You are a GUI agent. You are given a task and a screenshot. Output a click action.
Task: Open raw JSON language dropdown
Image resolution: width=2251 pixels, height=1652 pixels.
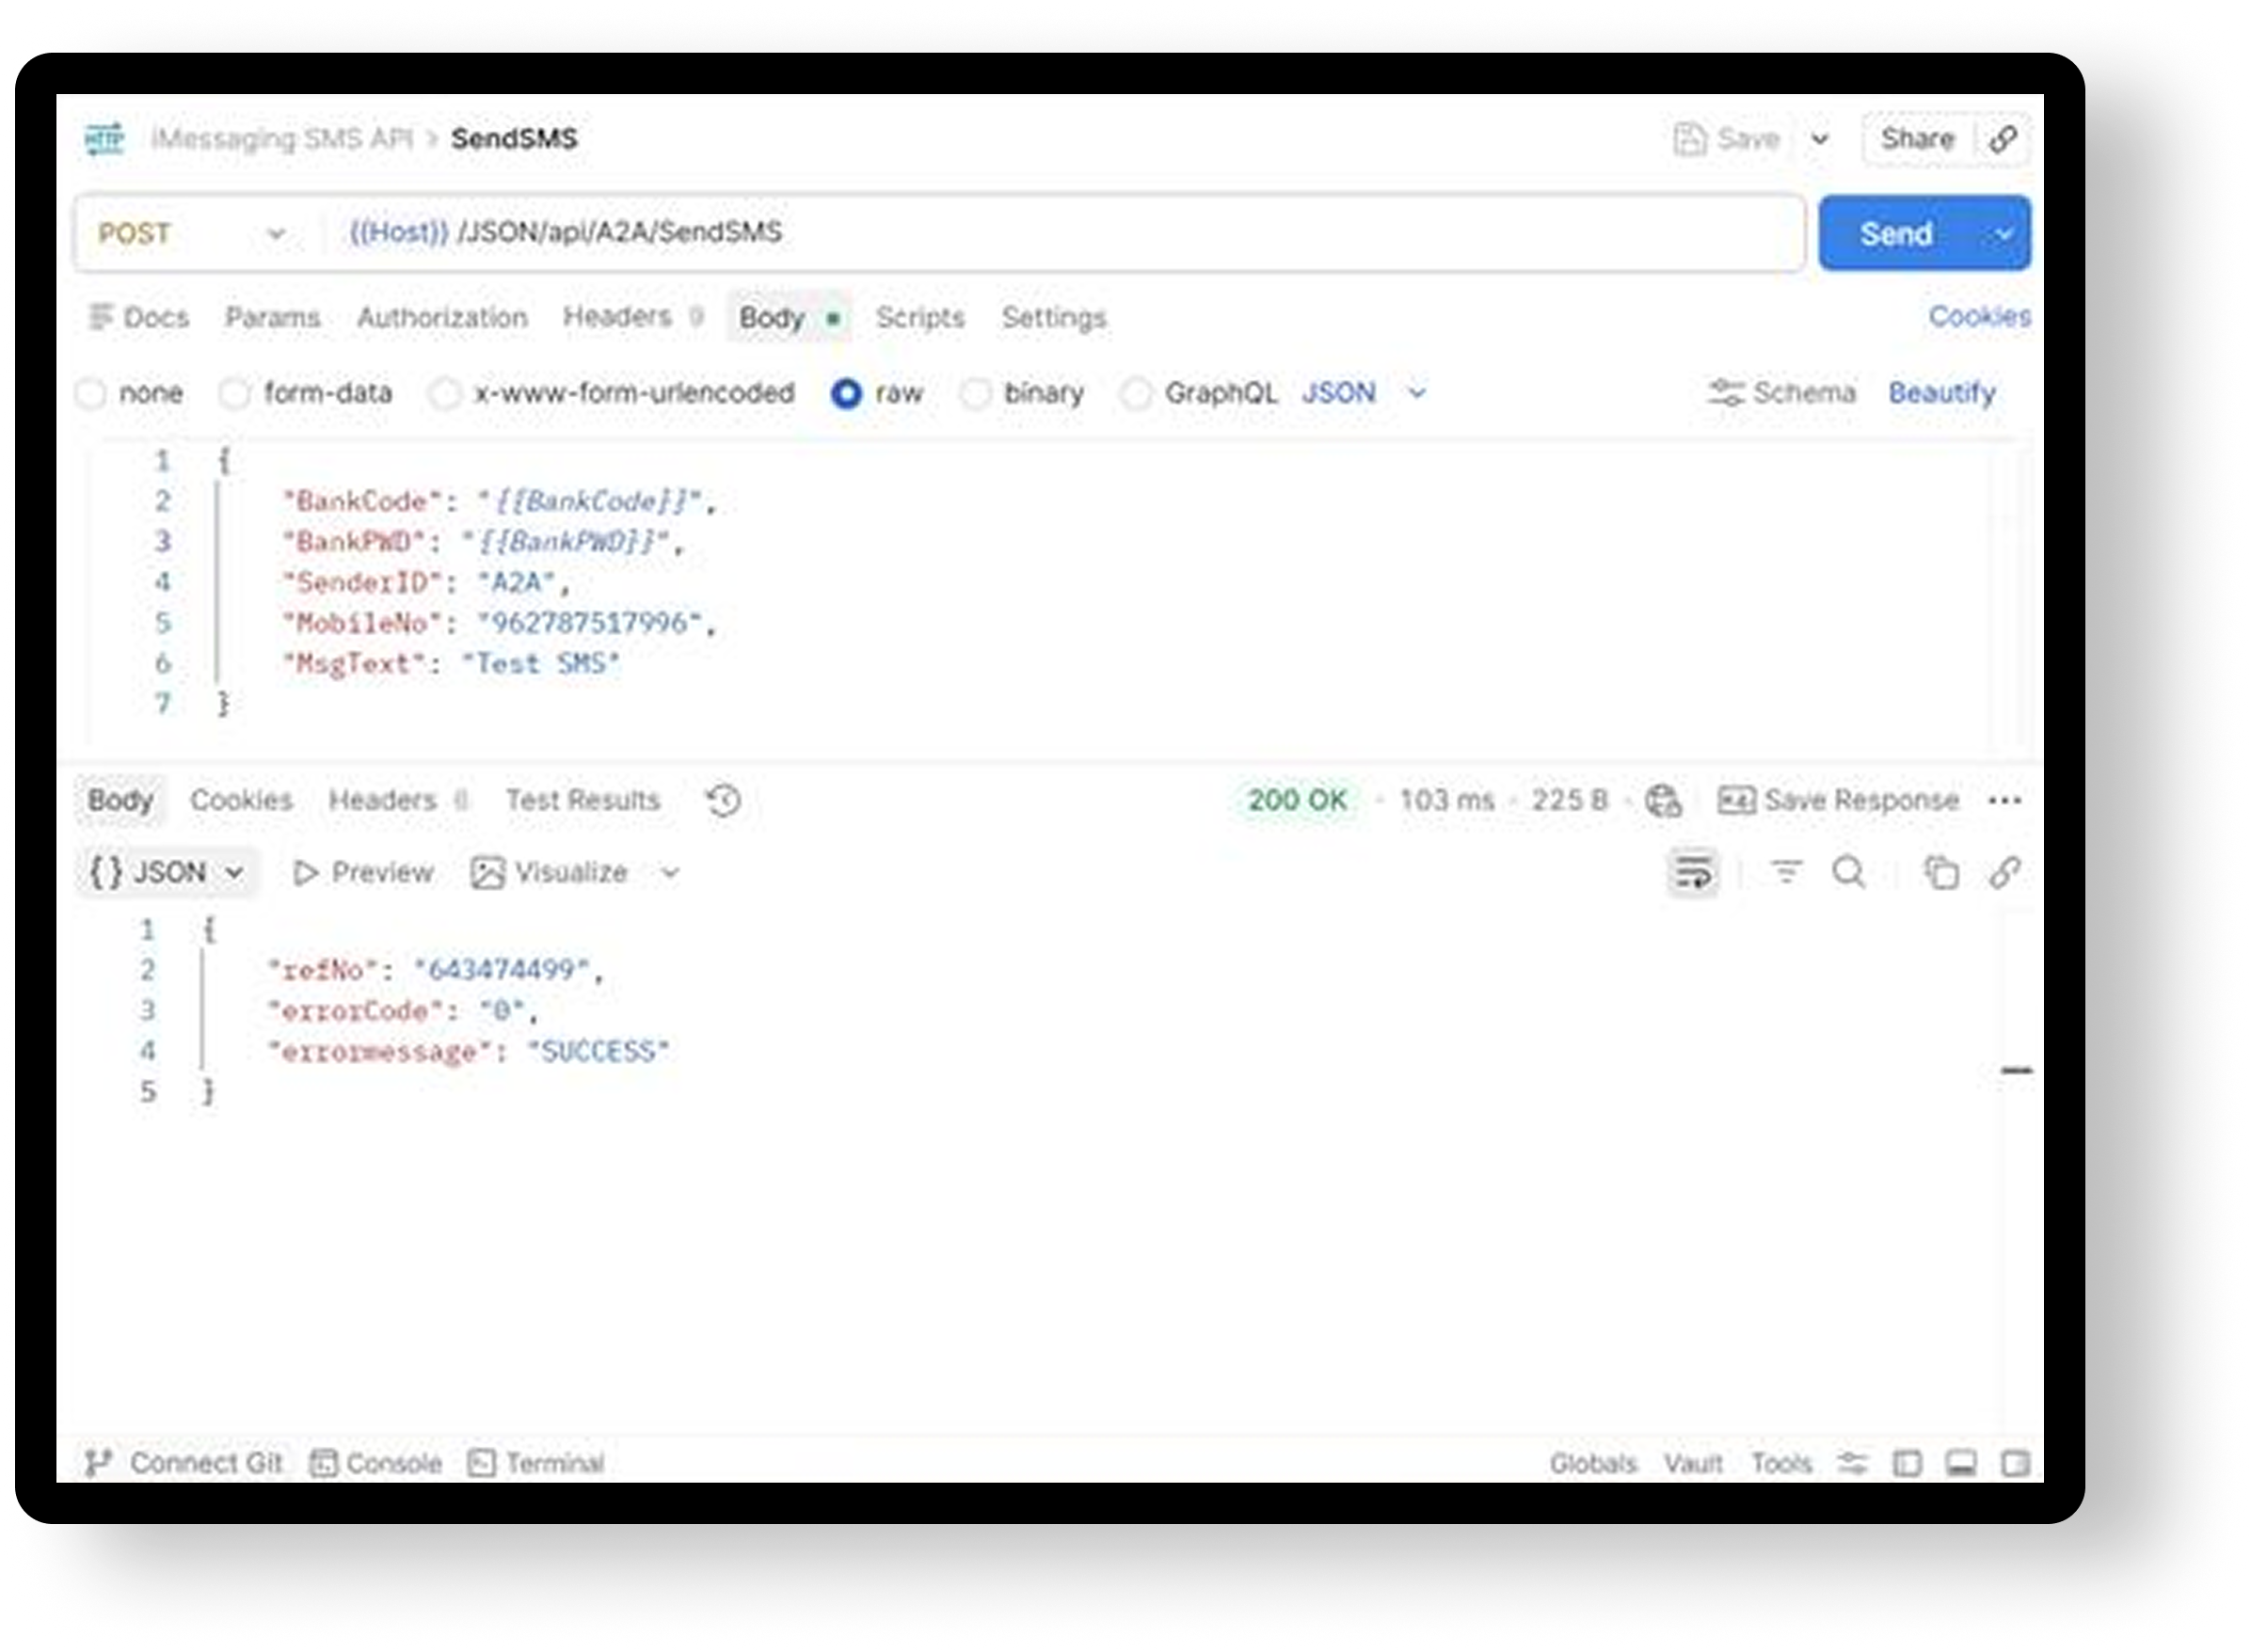1364,392
